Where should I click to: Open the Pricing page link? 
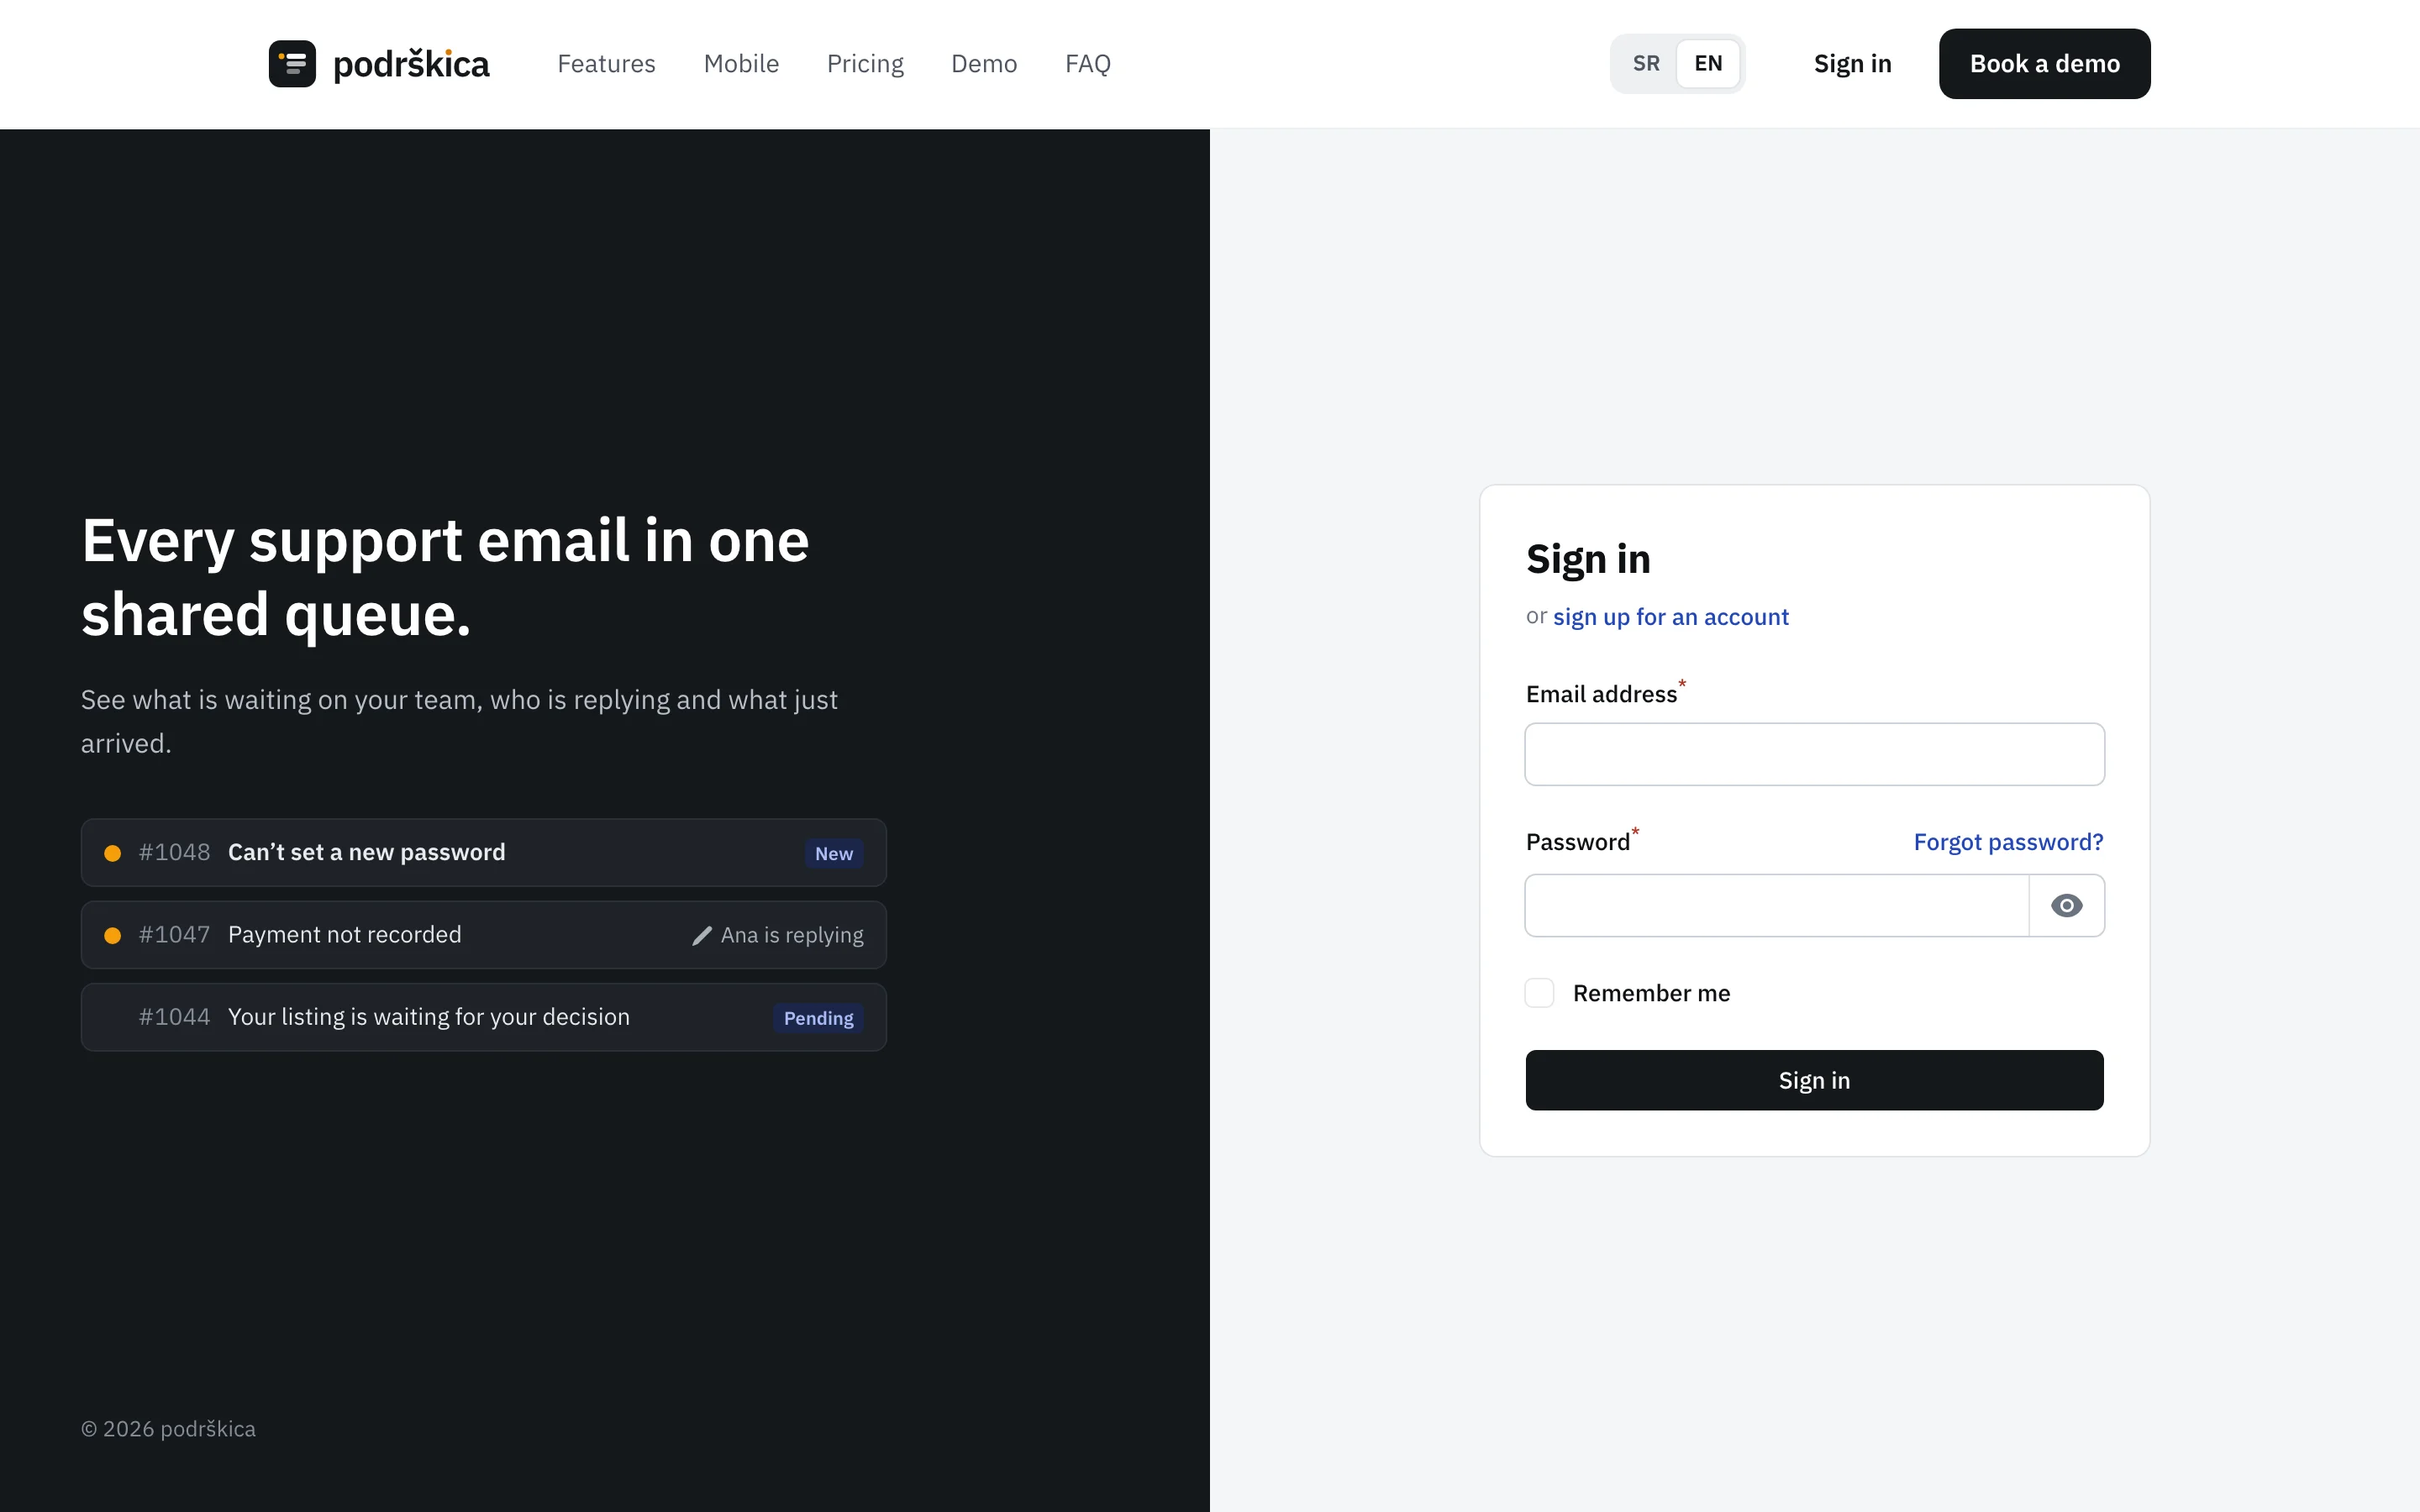(x=865, y=64)
